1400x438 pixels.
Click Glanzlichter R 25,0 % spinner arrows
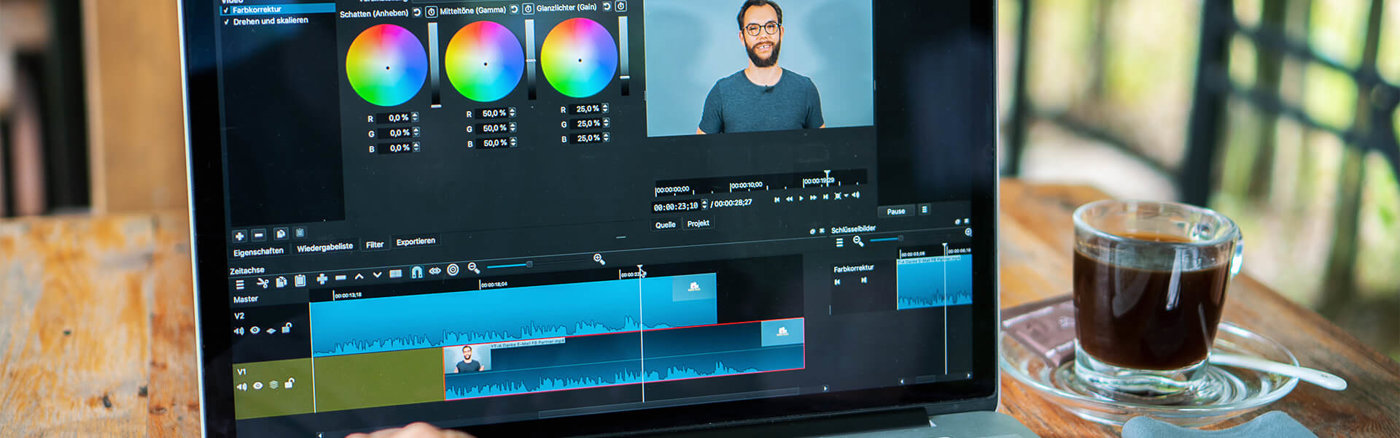pyautogui.click(x=605, y=108)
